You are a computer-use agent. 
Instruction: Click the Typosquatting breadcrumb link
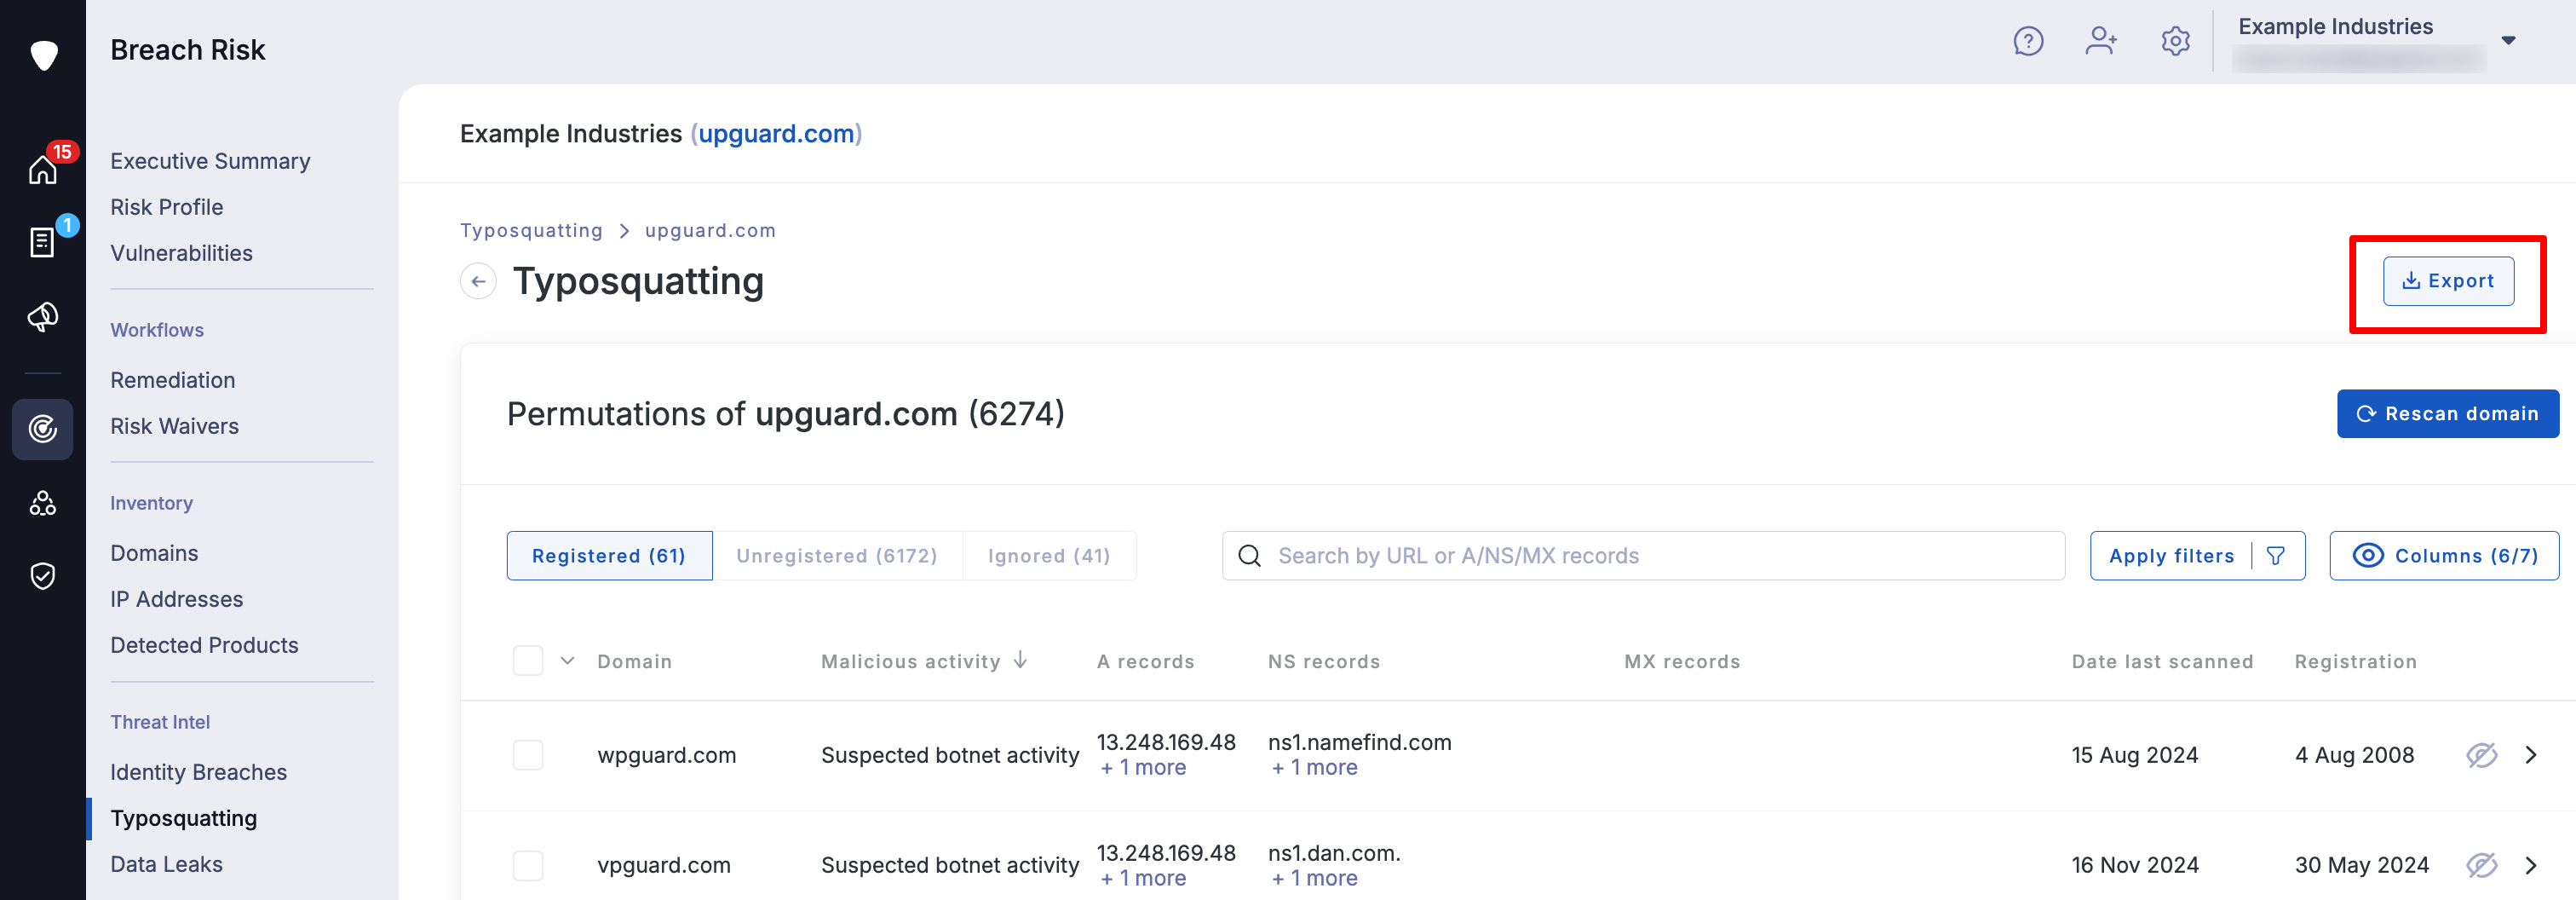pos(531,230)
